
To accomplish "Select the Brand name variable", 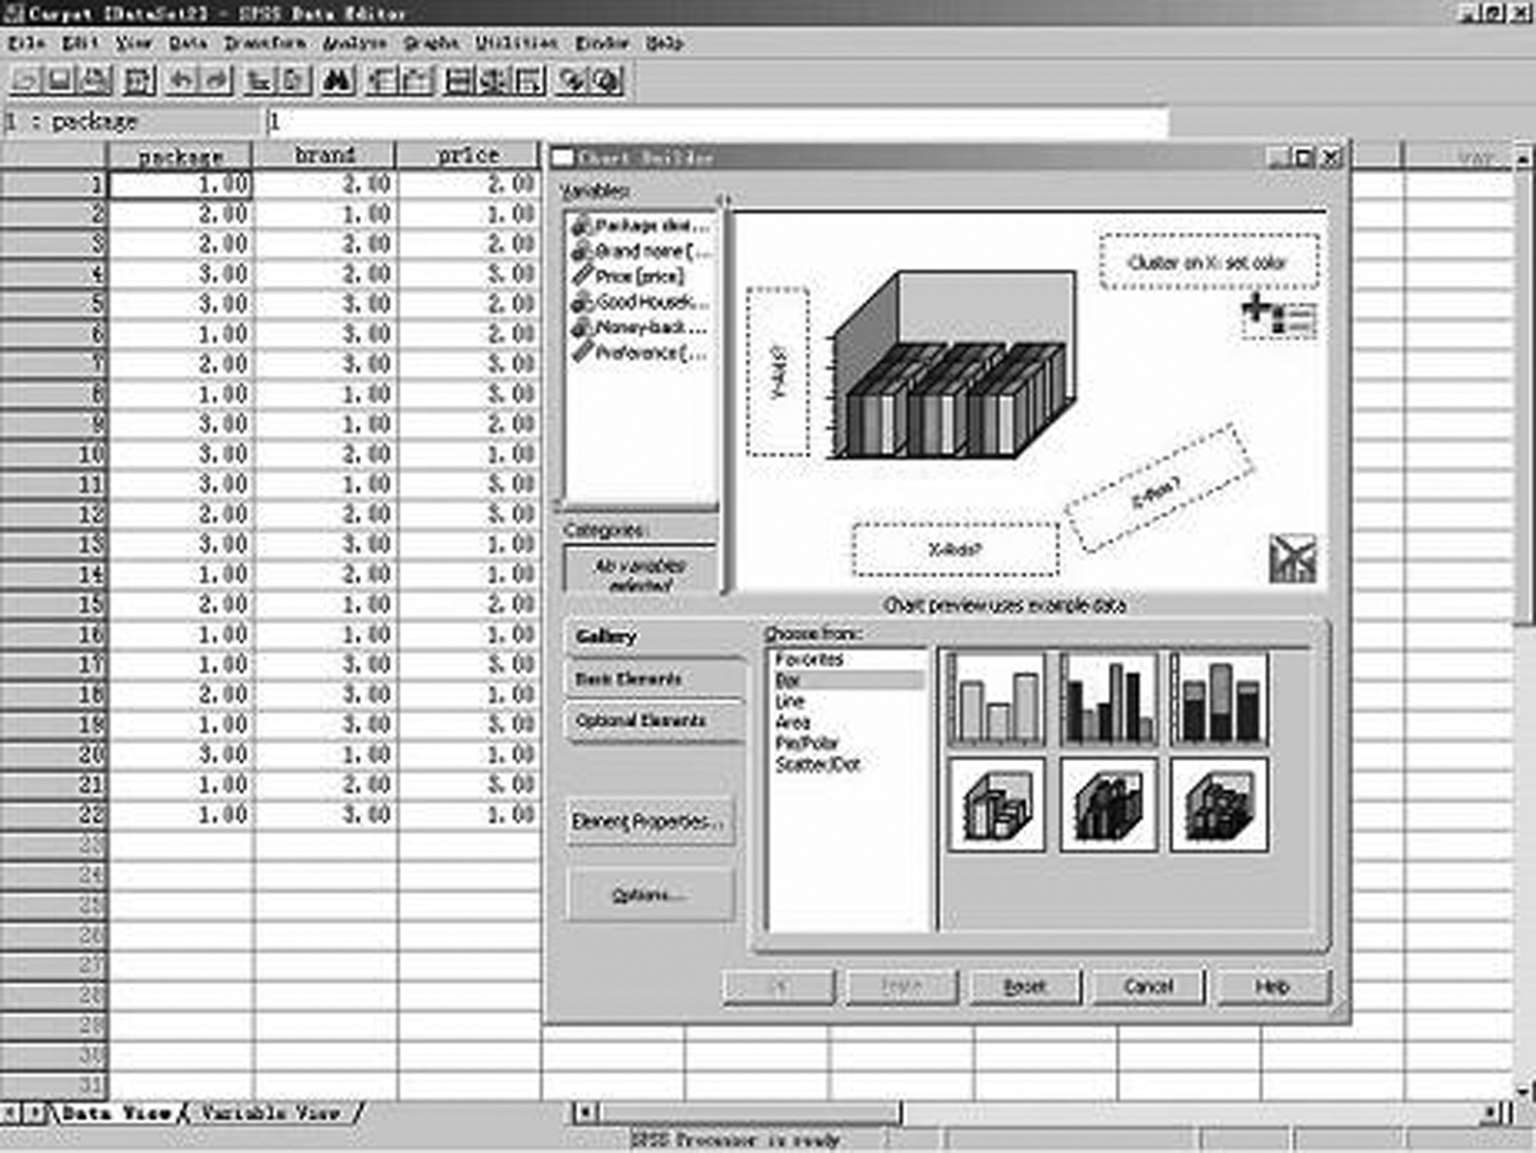I will point(641,251).
